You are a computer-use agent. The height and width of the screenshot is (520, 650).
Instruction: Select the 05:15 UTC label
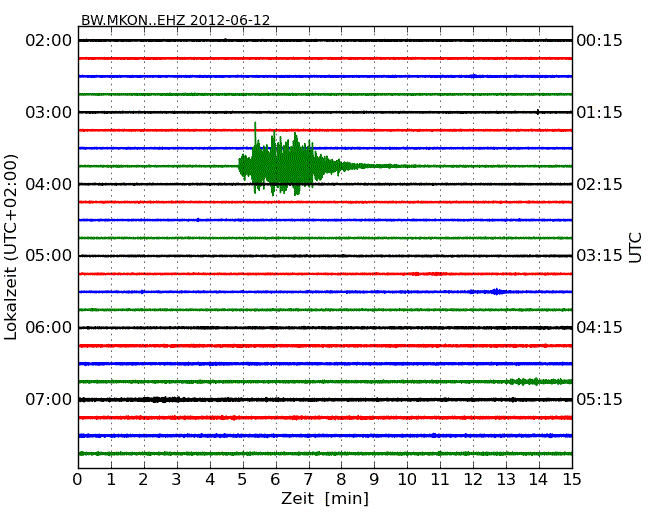pos(599,399)
